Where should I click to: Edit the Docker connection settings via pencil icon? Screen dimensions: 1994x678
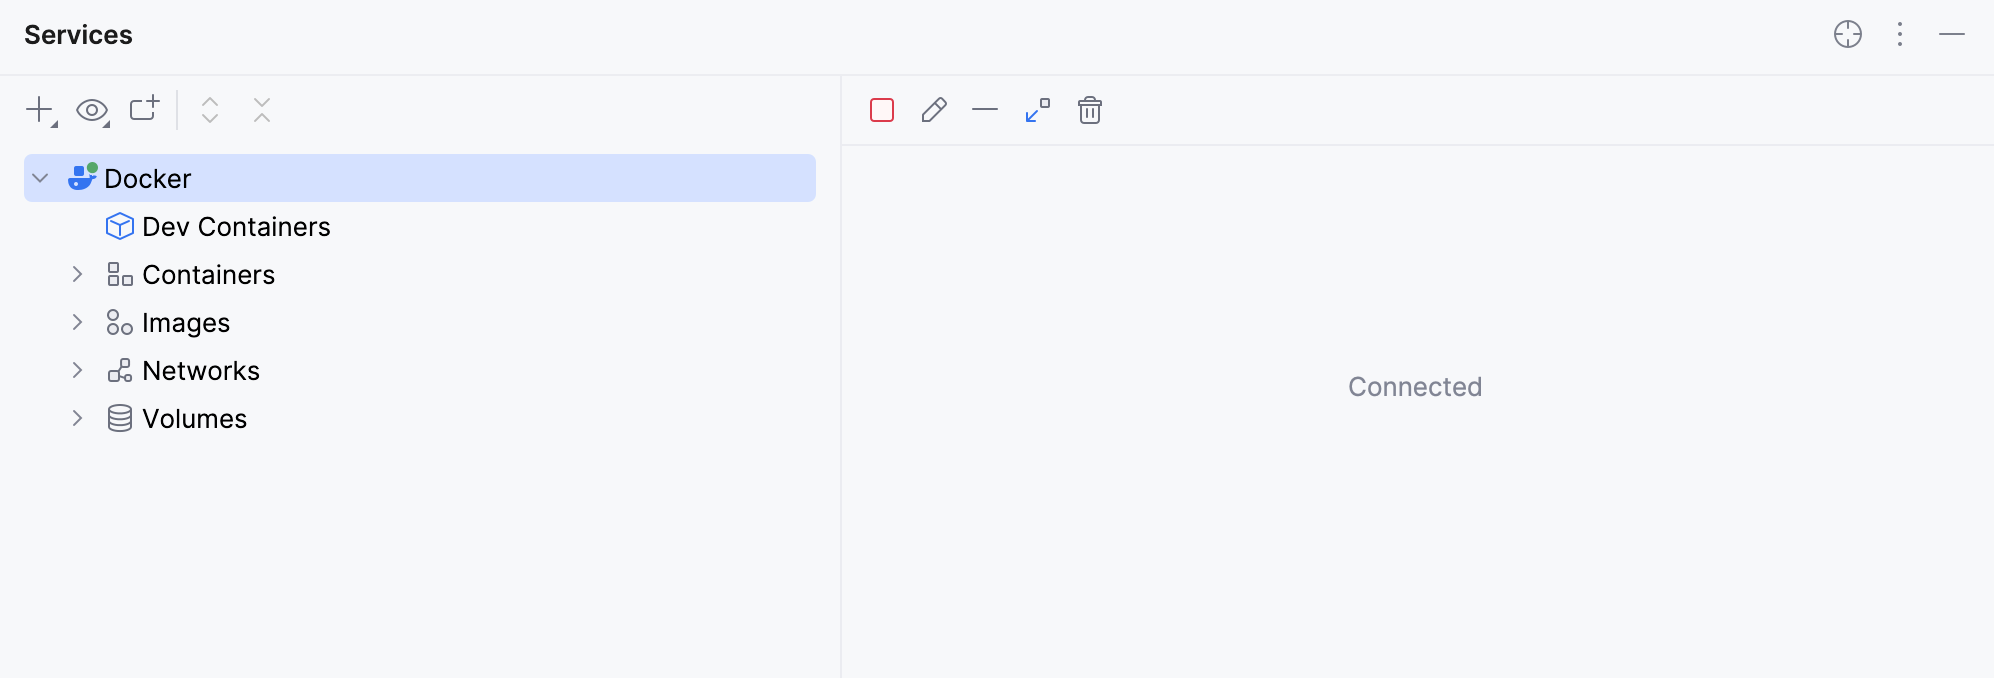(x=933, y=110)
